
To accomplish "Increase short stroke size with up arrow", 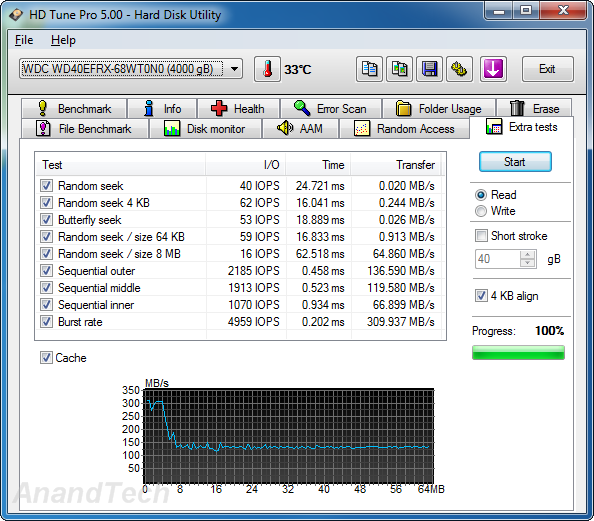I will tap(527, 255).
